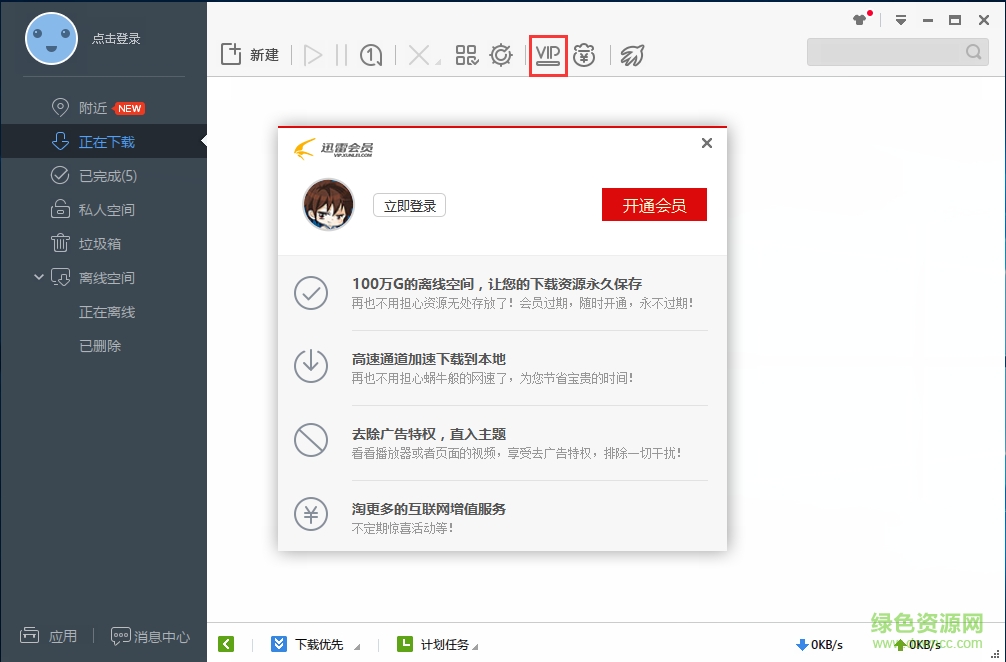This screenshot has height=662, width=1006.
Task: Toggle 计划任务 scheduled tasks
Action: click(x=438, y=644)
